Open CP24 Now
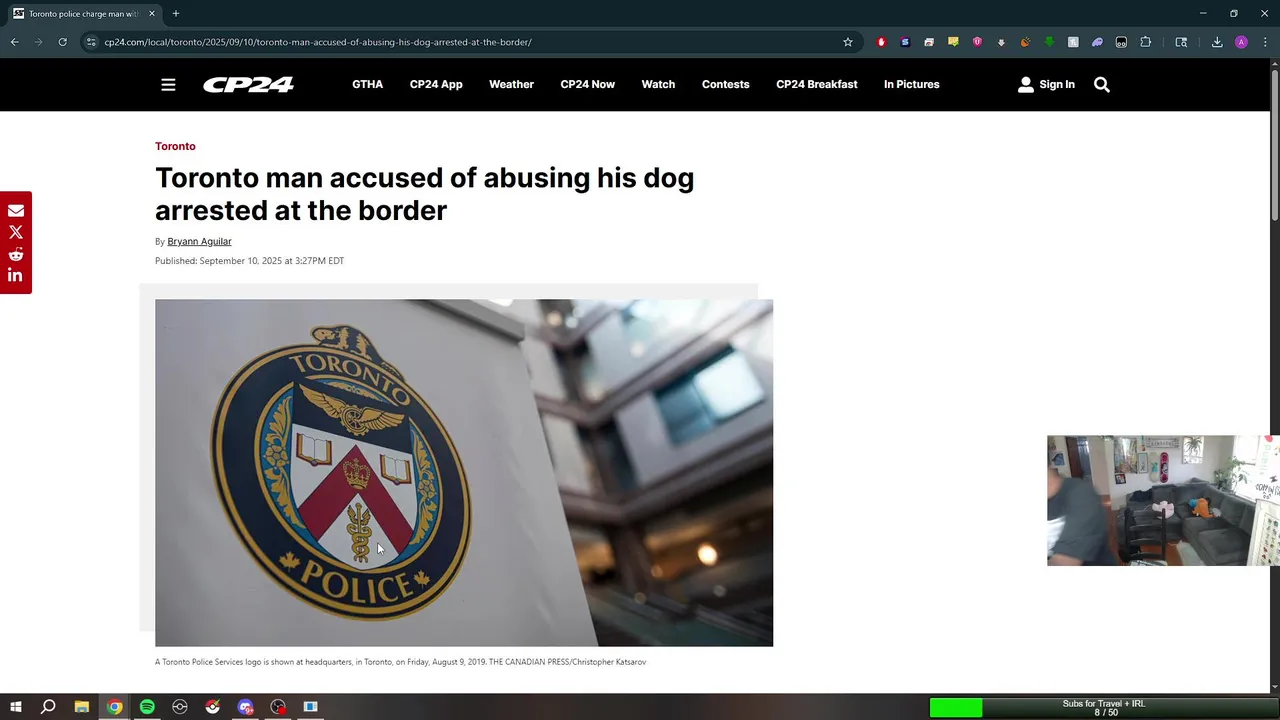This screenshot has width=1280, height=720. (587, 85)
